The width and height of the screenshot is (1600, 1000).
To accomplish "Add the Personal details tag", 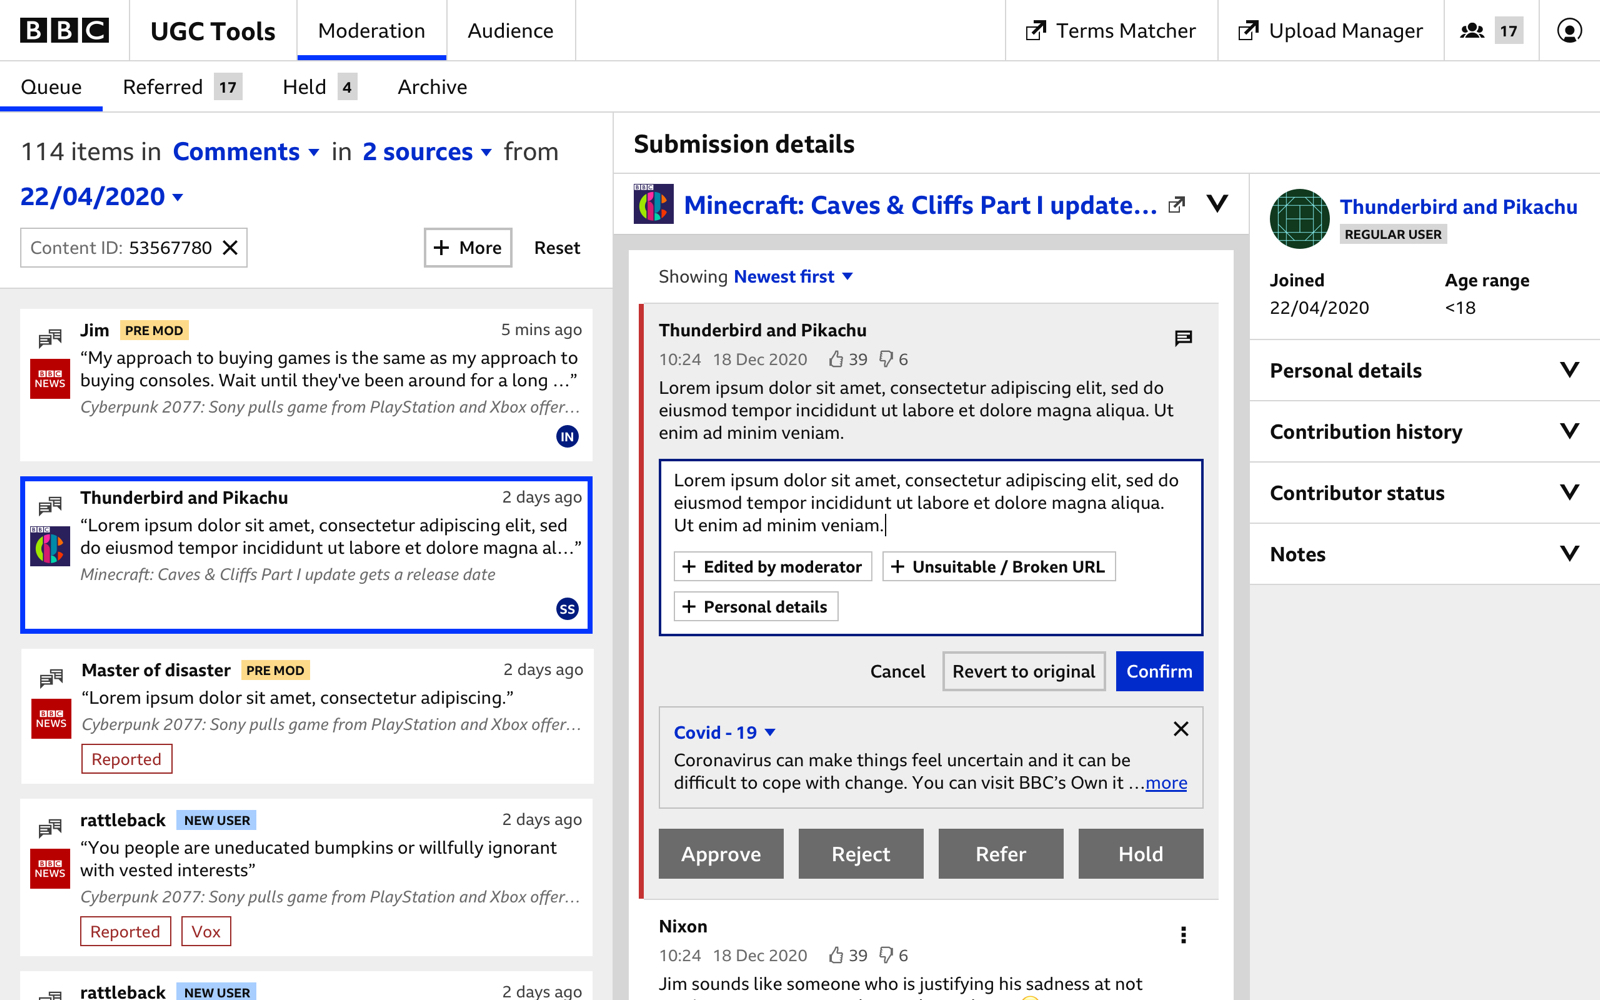I will click(756, 607).
